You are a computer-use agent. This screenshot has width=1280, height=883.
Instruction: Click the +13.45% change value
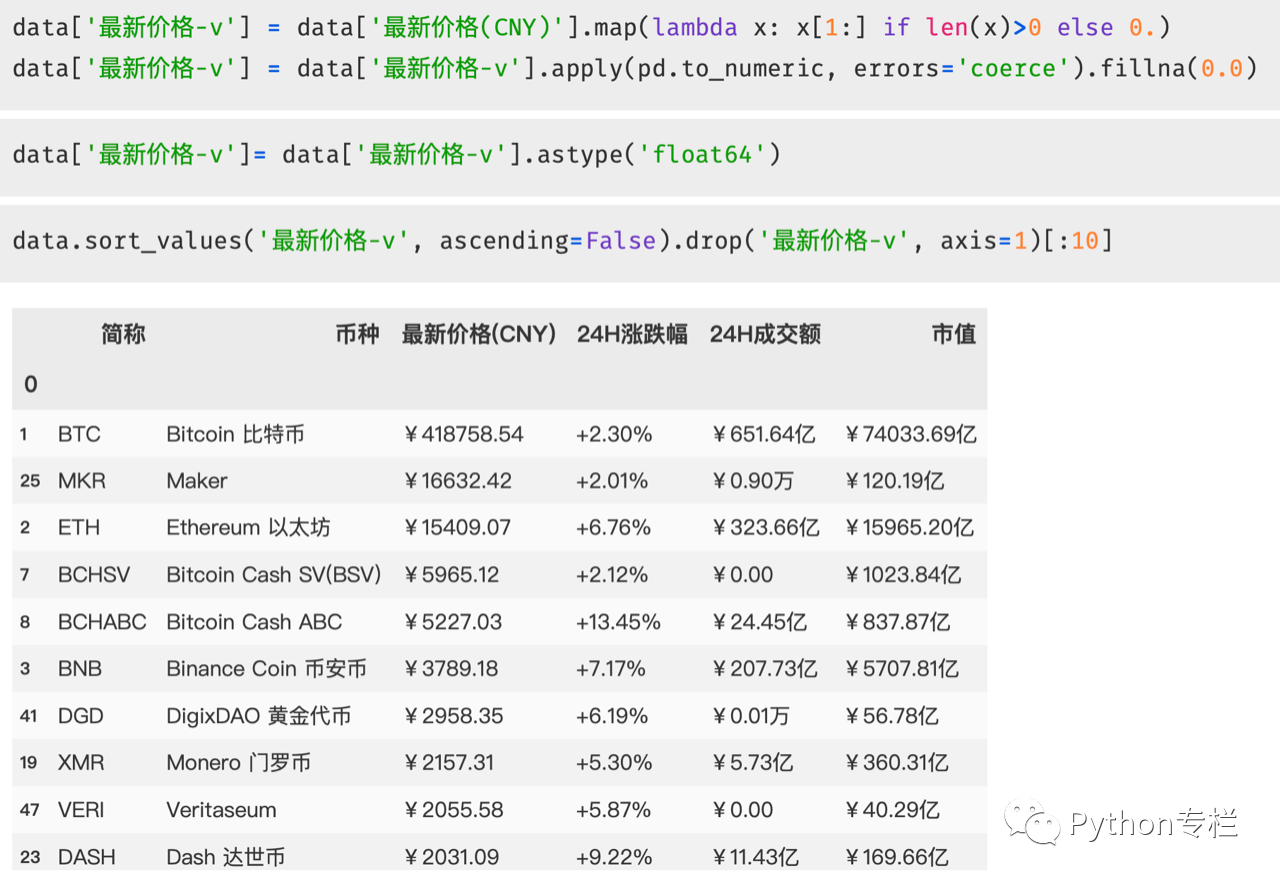point(618,622)
